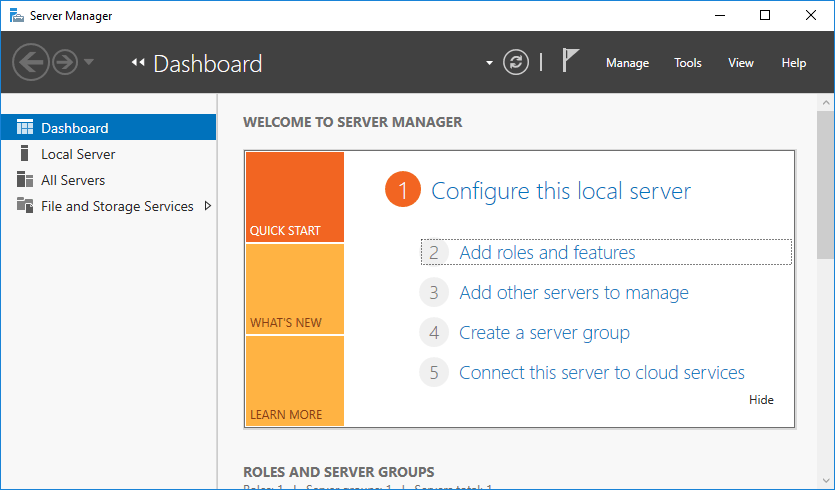Click the All Servers icon
Viewport: 835px width, 490px height.
coord(25,180)
